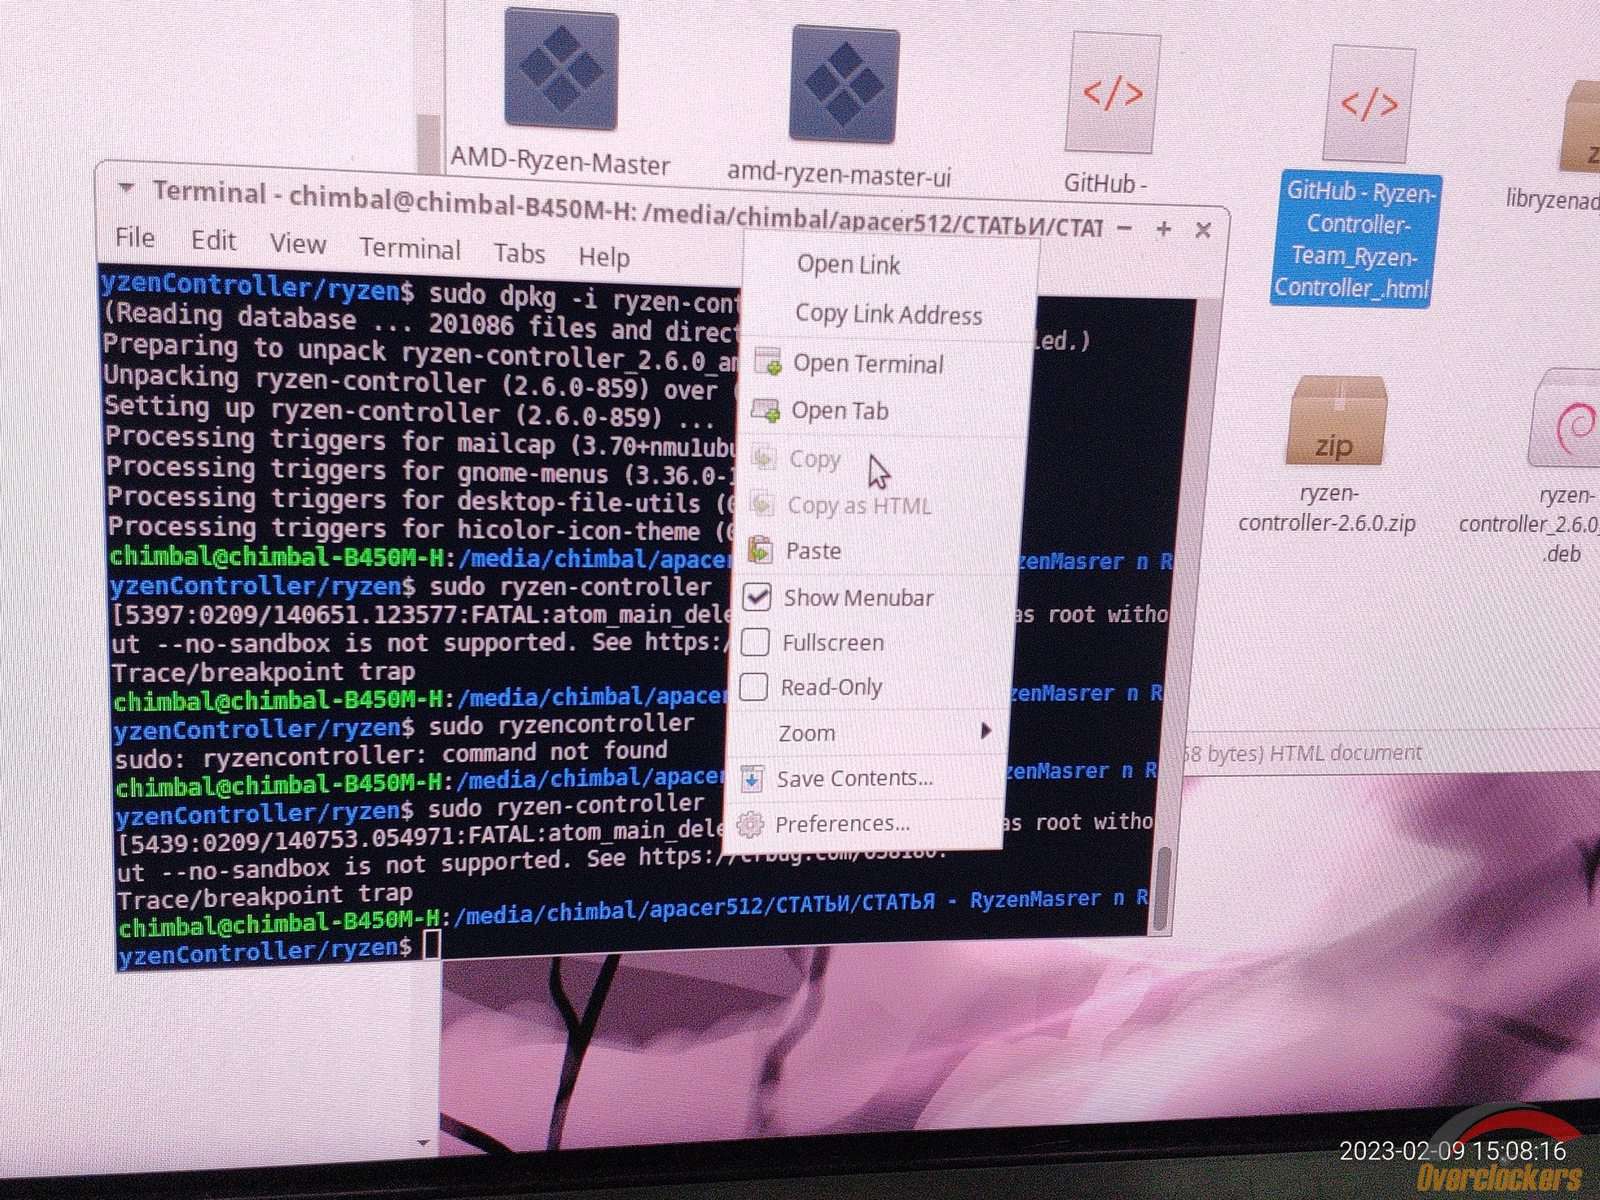Click the terminal prompt cursor at bottom

[431, 945]
